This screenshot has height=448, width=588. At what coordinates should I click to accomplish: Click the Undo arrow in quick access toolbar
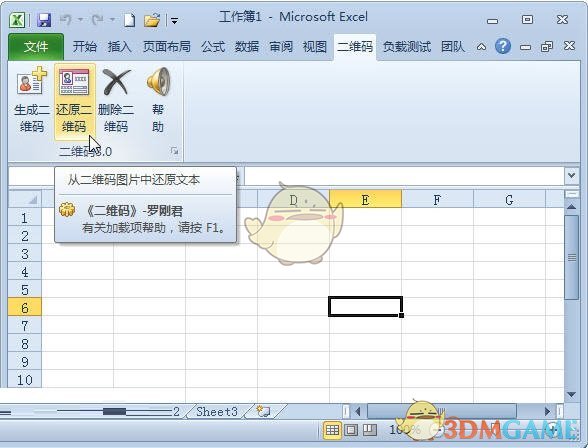[65, 19]
